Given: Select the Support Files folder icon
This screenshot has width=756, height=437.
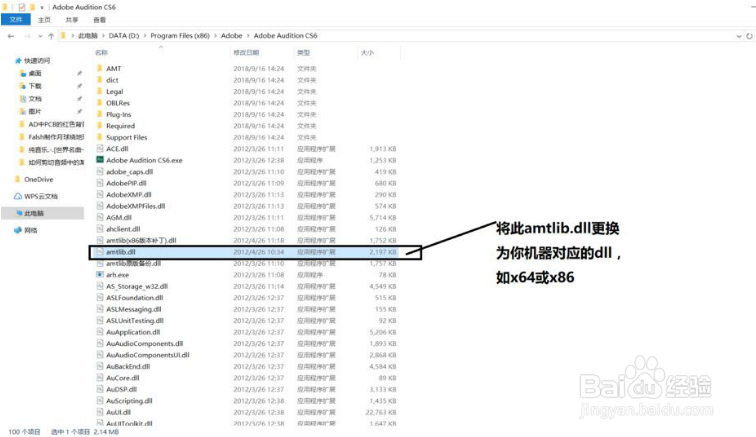Looking at the screenshot, I should 100,137.
